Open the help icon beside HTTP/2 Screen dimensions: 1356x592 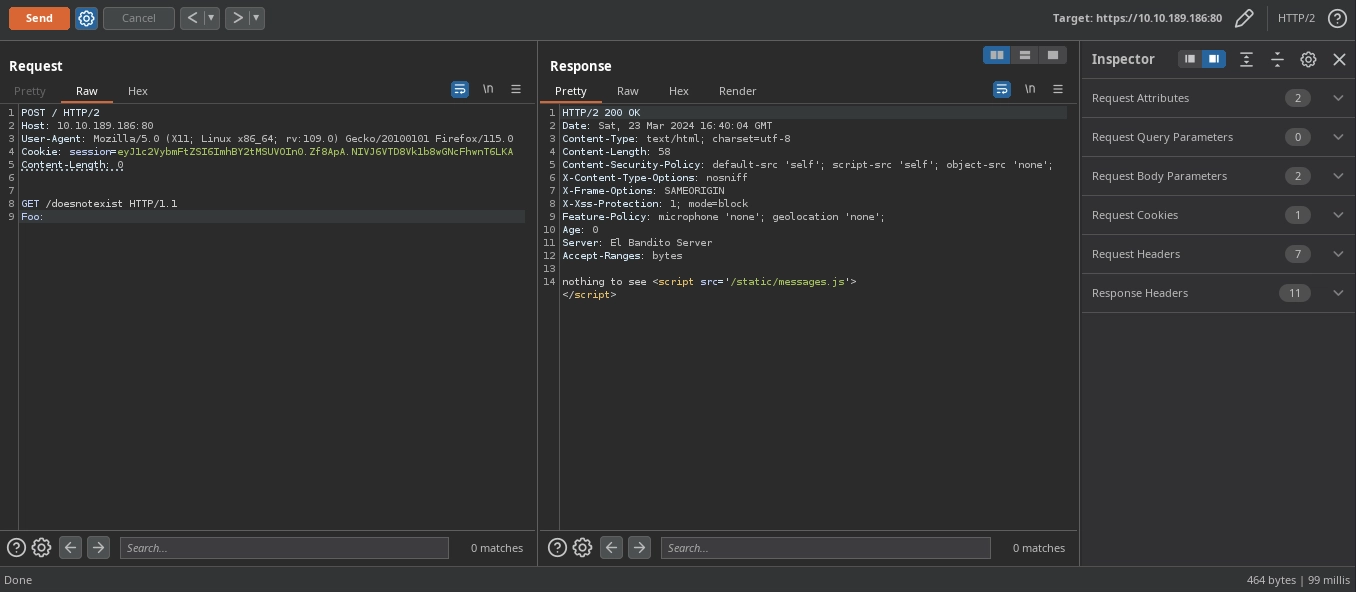tap(1337, 18)
